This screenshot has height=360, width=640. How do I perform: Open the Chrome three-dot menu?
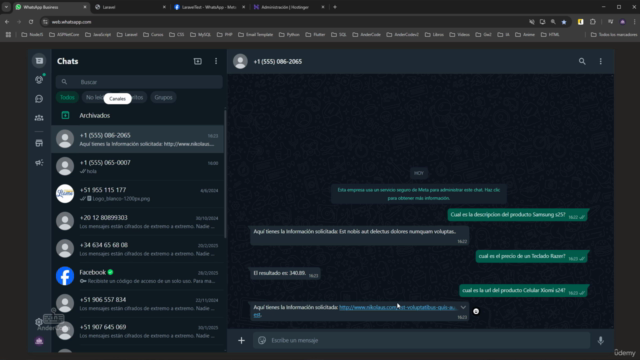coord(635,22)
